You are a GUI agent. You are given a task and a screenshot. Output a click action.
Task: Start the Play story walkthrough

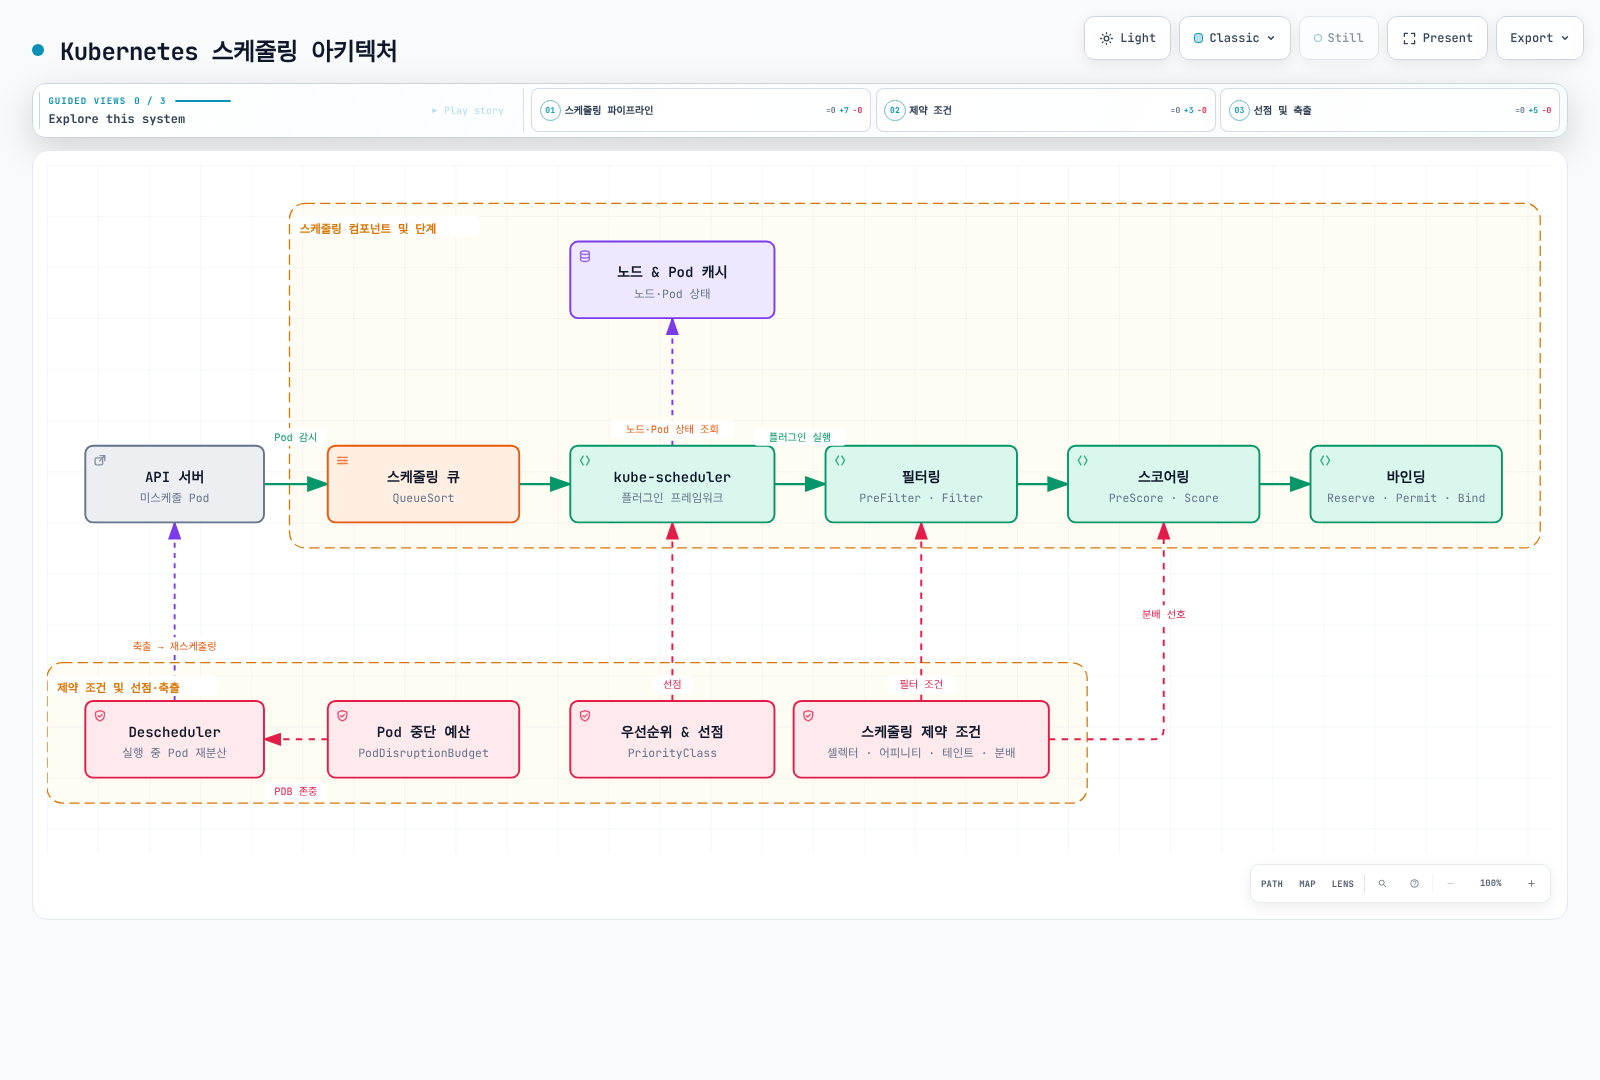tap(468, 110)
